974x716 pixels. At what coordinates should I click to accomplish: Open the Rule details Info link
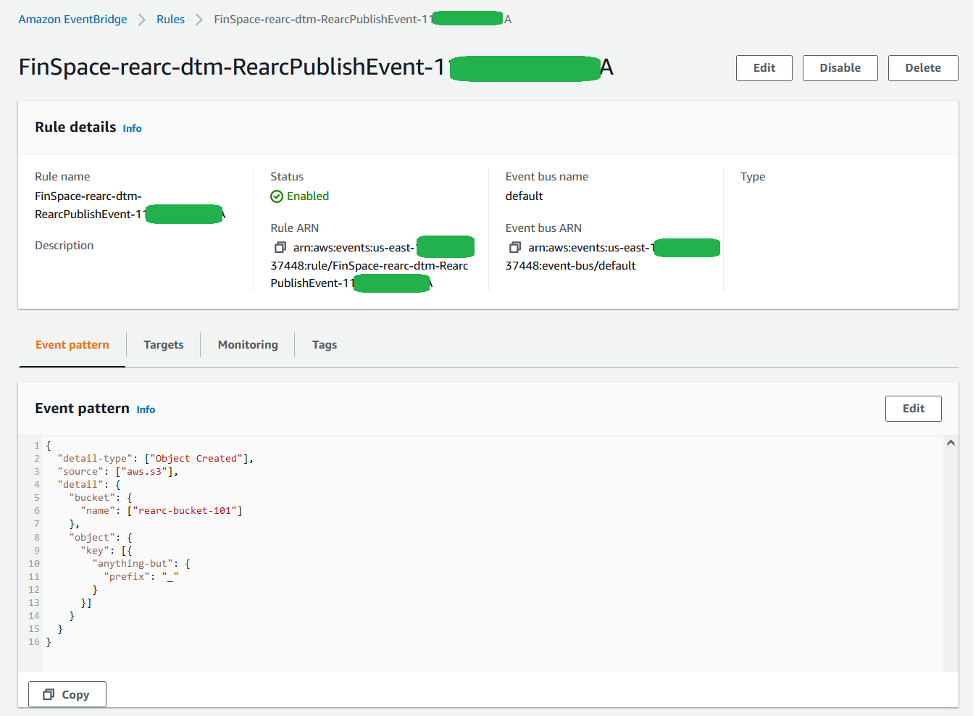click(132, 128)
